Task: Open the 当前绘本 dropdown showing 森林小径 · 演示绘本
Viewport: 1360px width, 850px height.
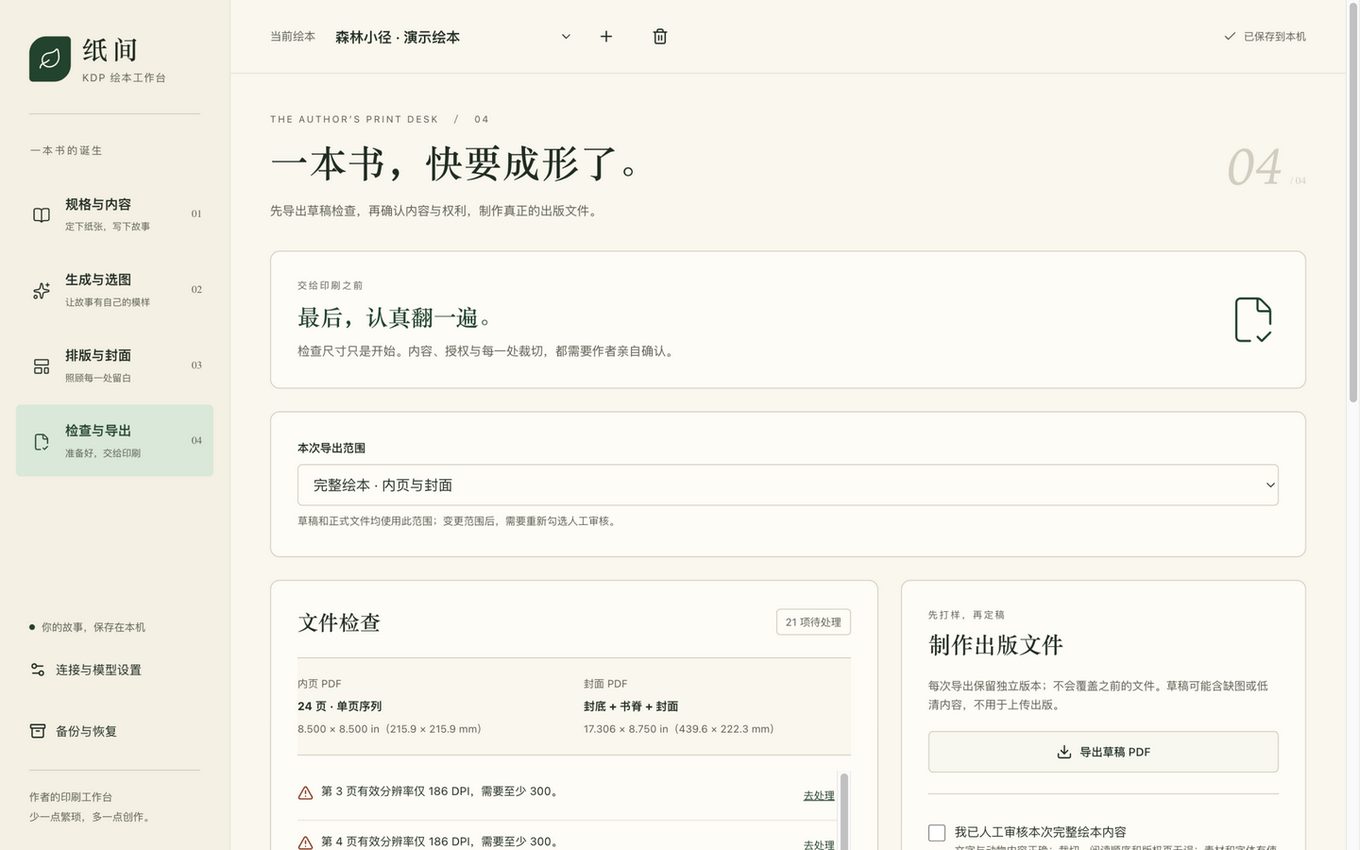Action: (x=453, y=37)
